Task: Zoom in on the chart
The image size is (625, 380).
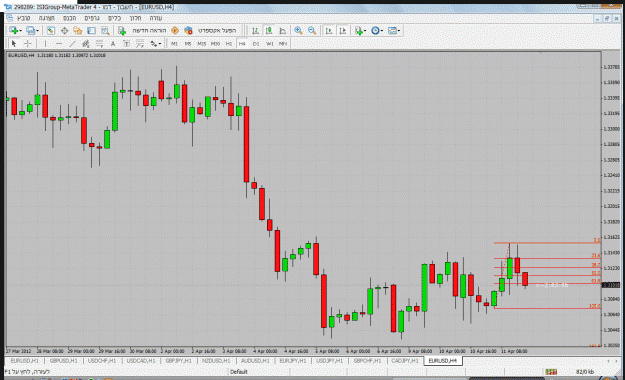Action: click(x=298, y=31)
